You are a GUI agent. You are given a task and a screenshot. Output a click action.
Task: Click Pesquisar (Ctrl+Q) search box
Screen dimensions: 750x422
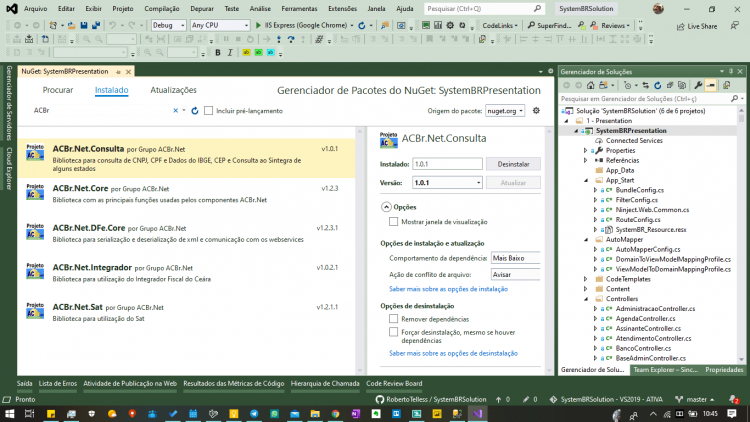pyautogui.click(x=484, y=9)
